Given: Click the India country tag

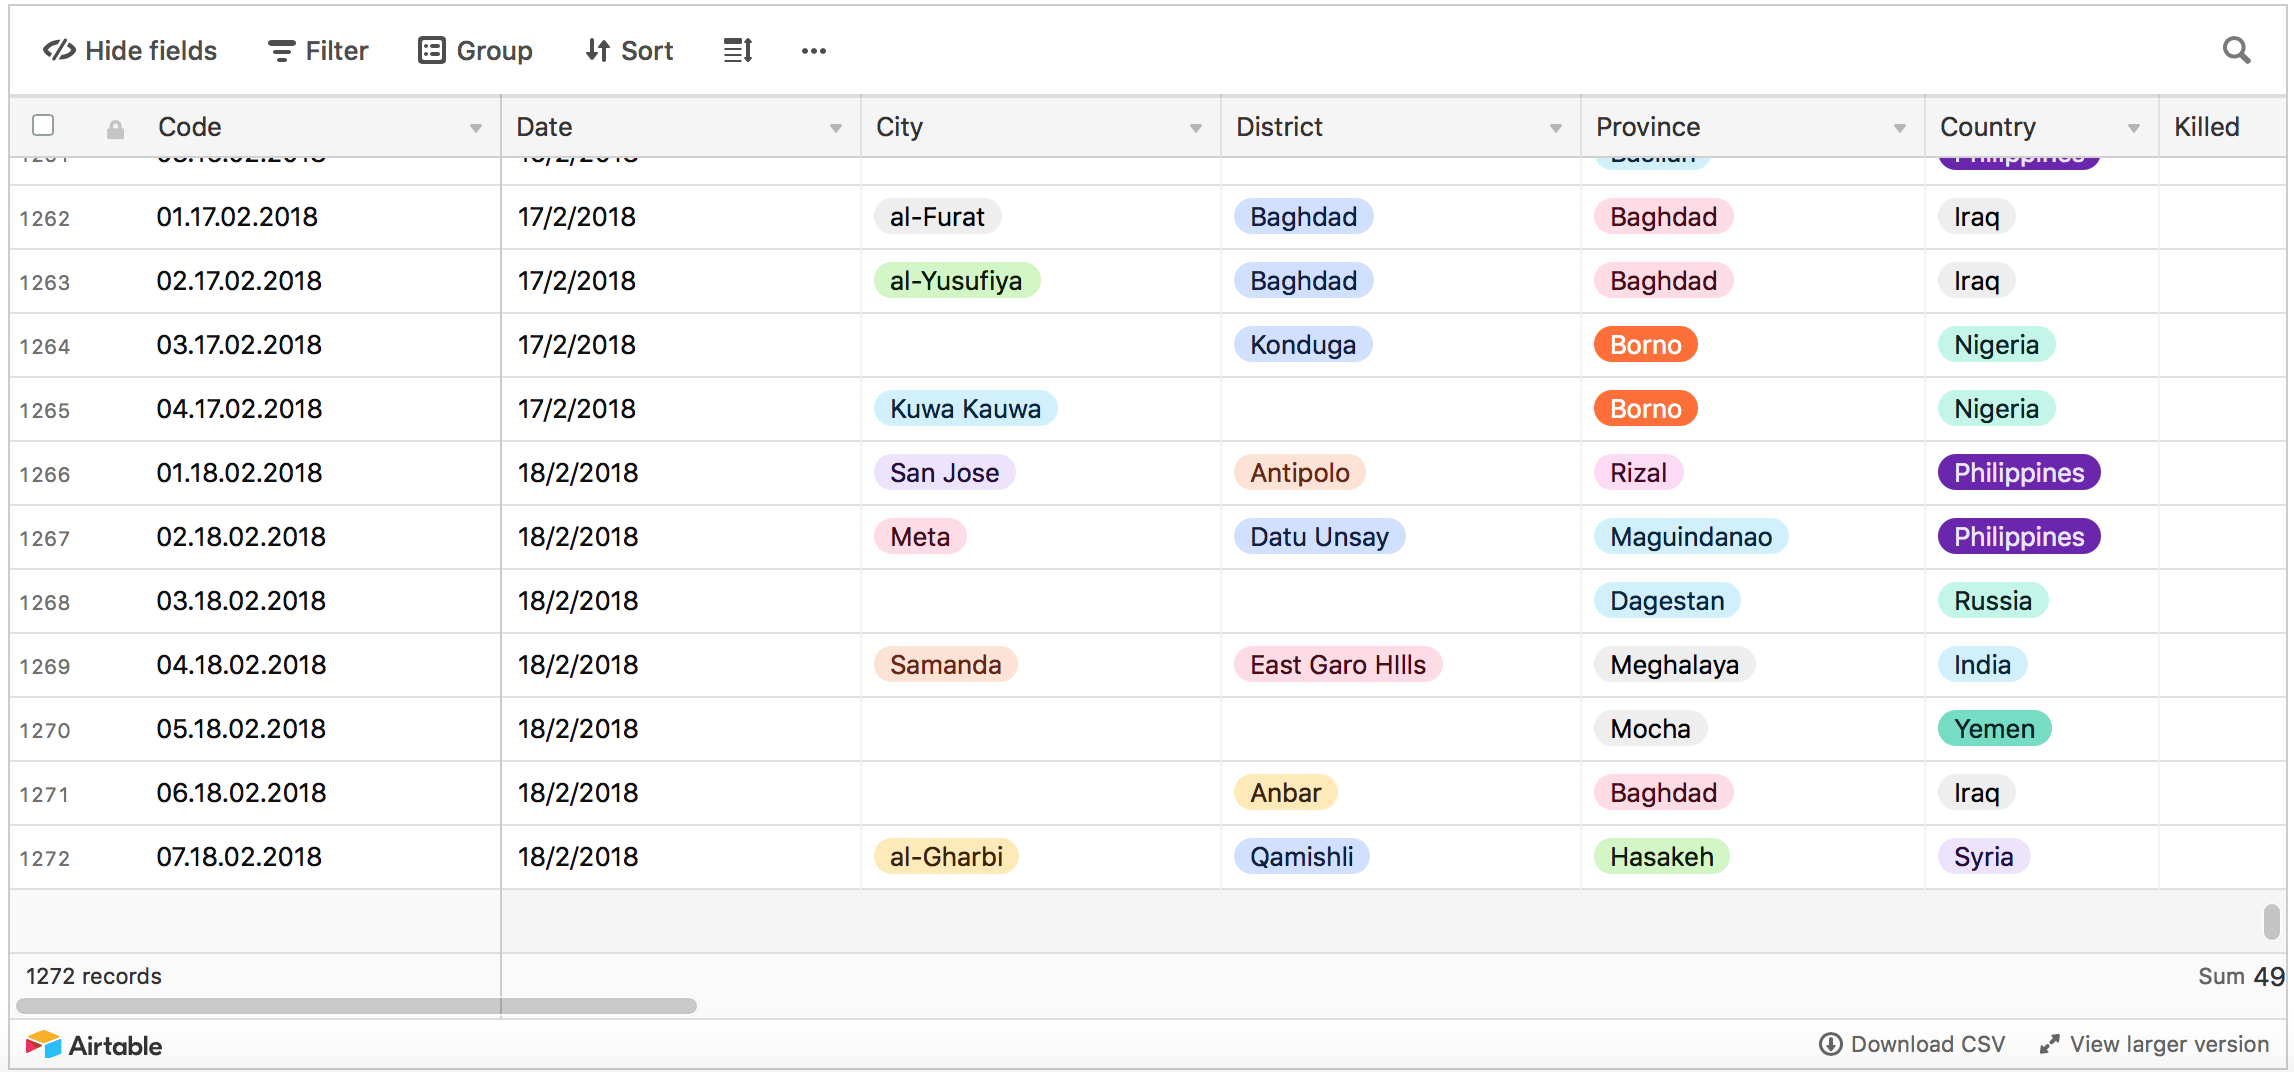Looking at the screenshot, I should pyautogui.click(x=1982, y=665).
